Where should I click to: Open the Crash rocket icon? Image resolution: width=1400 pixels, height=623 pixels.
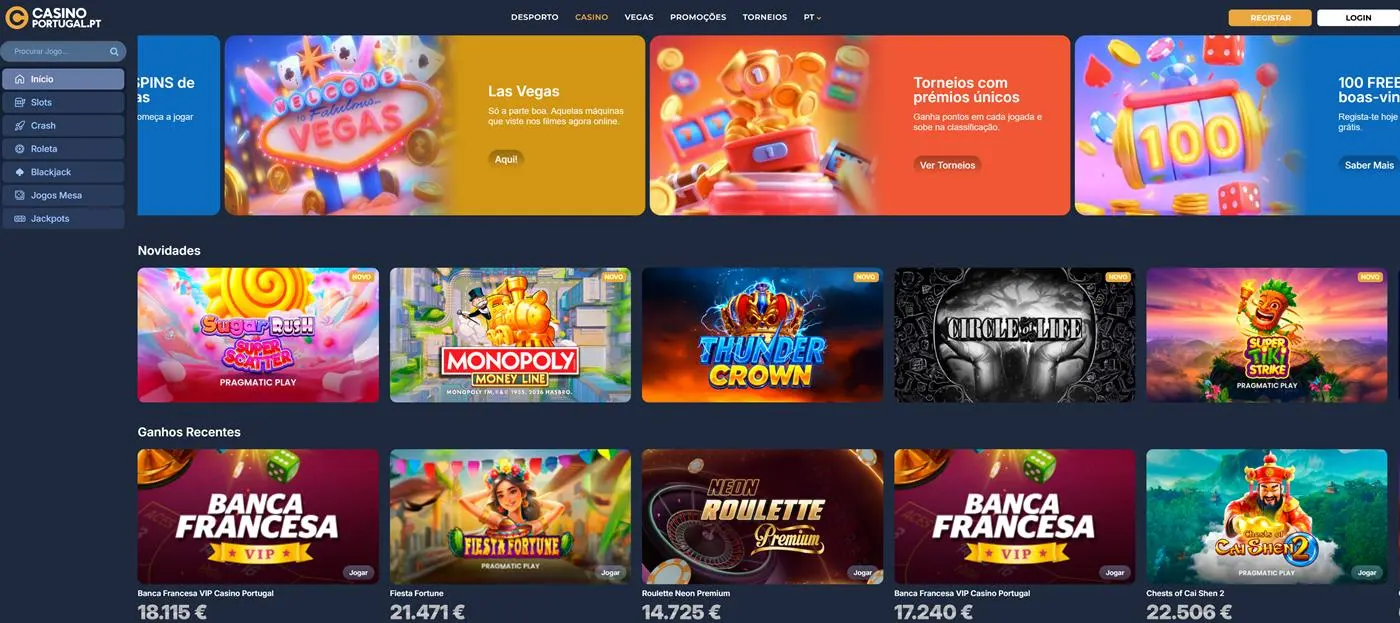(x=20, y=126)
